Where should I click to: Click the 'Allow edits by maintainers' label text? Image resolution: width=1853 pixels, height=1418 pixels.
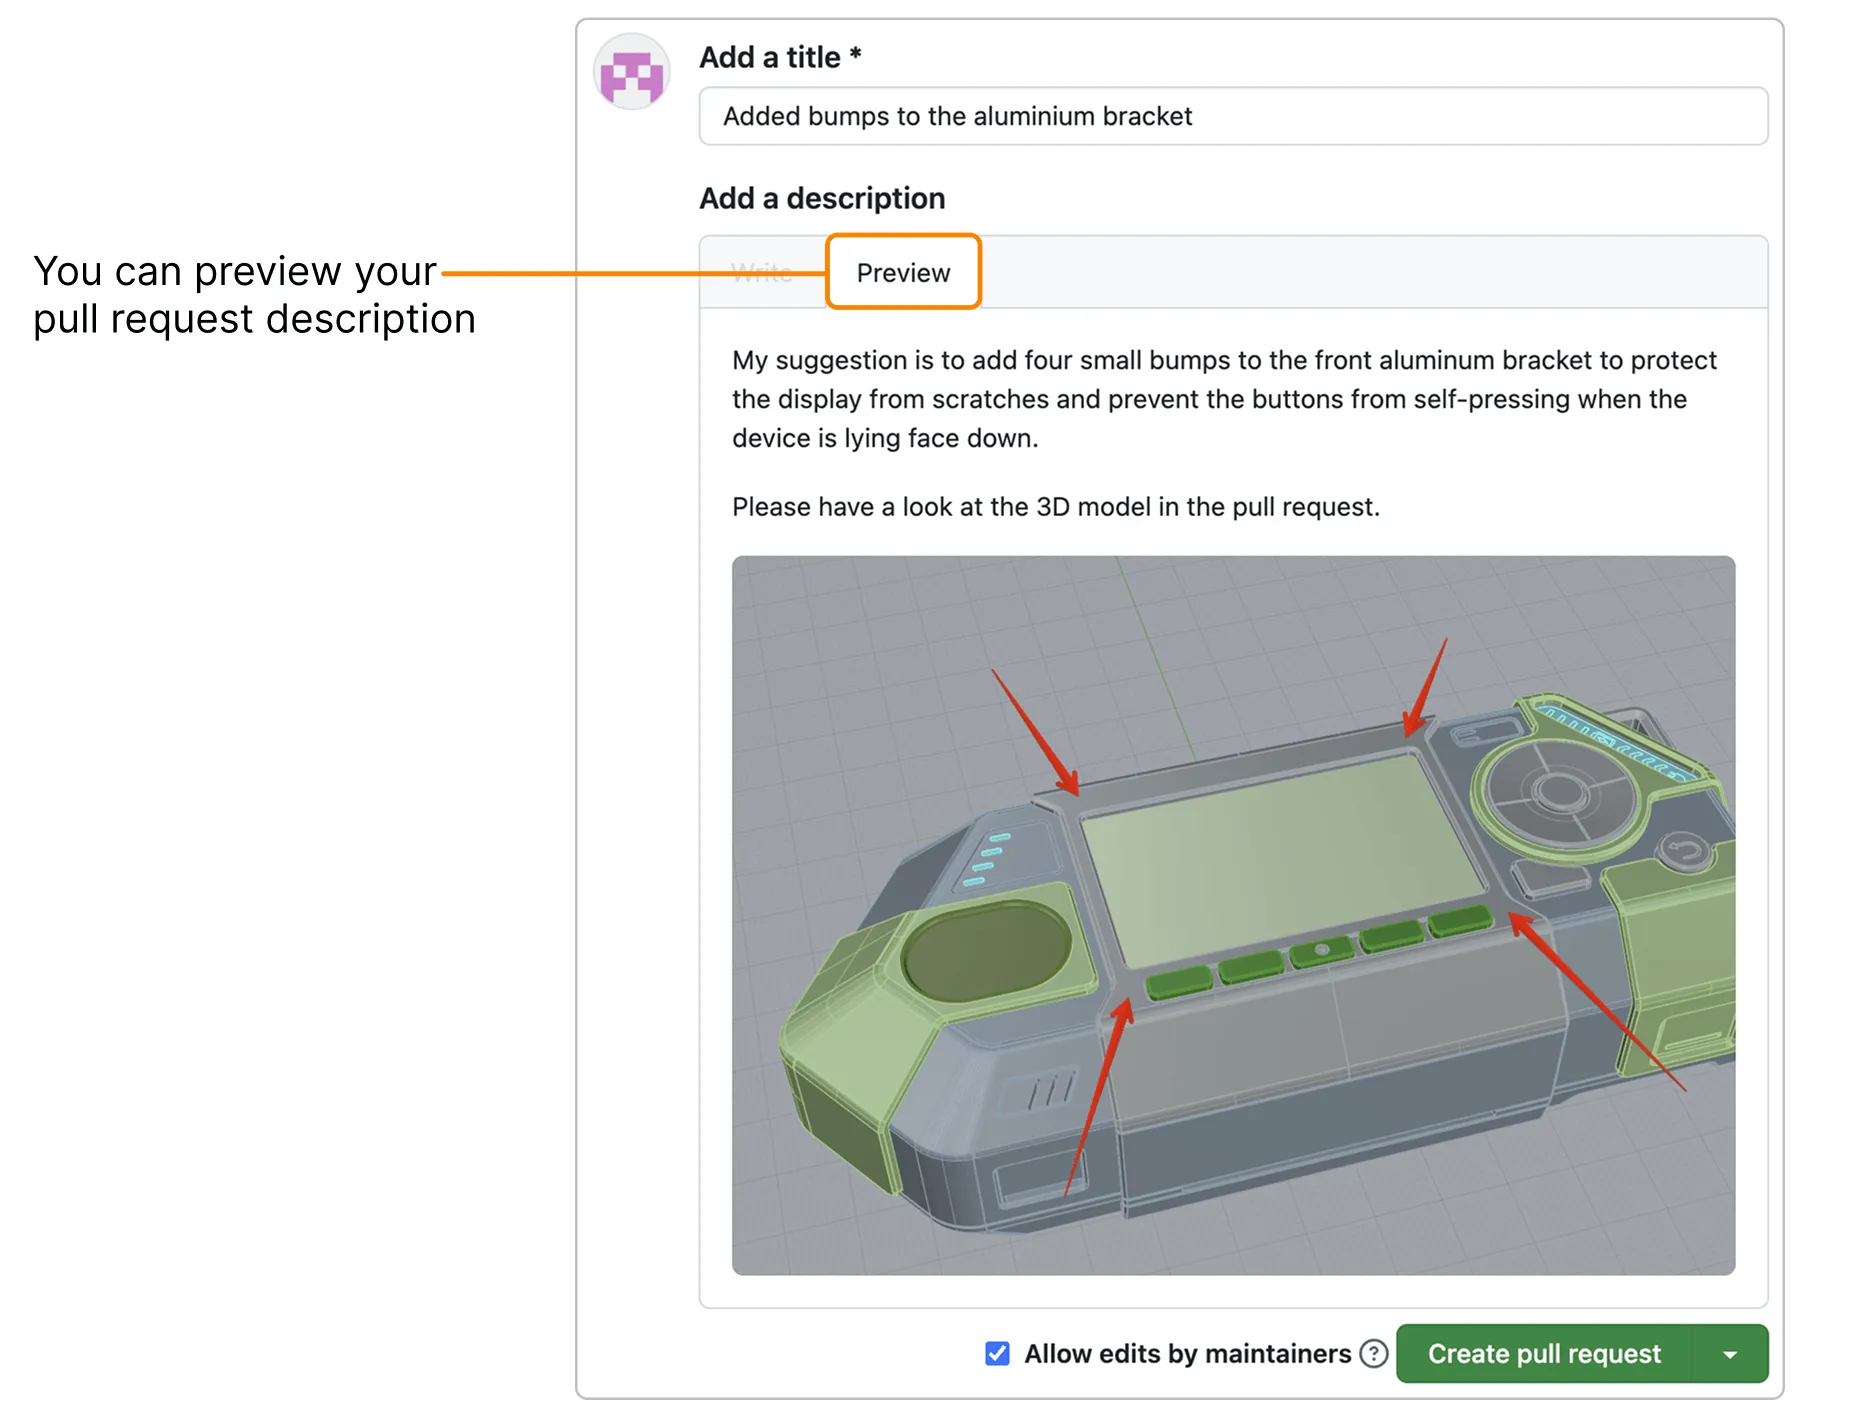point(1187,1353)
